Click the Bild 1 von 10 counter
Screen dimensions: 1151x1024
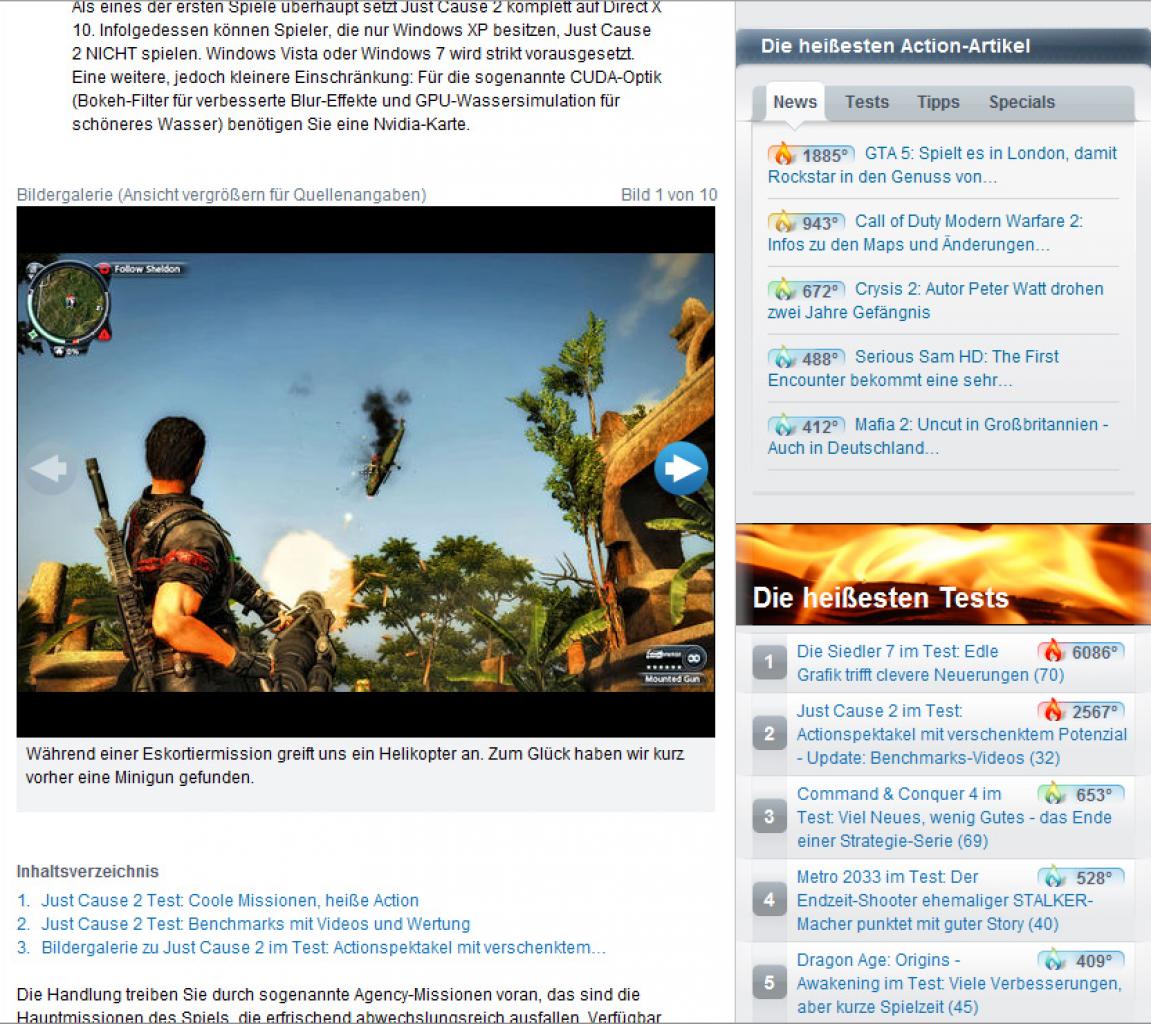click(x=669, y=195)
